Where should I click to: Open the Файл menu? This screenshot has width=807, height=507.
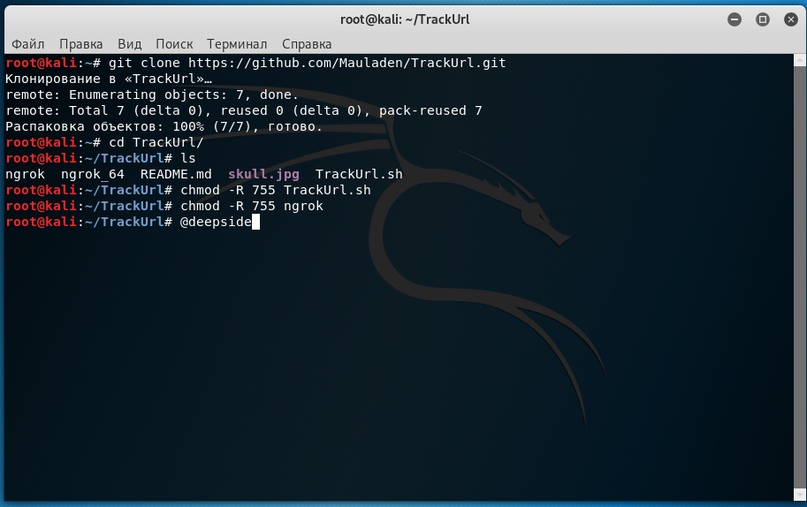[28, 44]
